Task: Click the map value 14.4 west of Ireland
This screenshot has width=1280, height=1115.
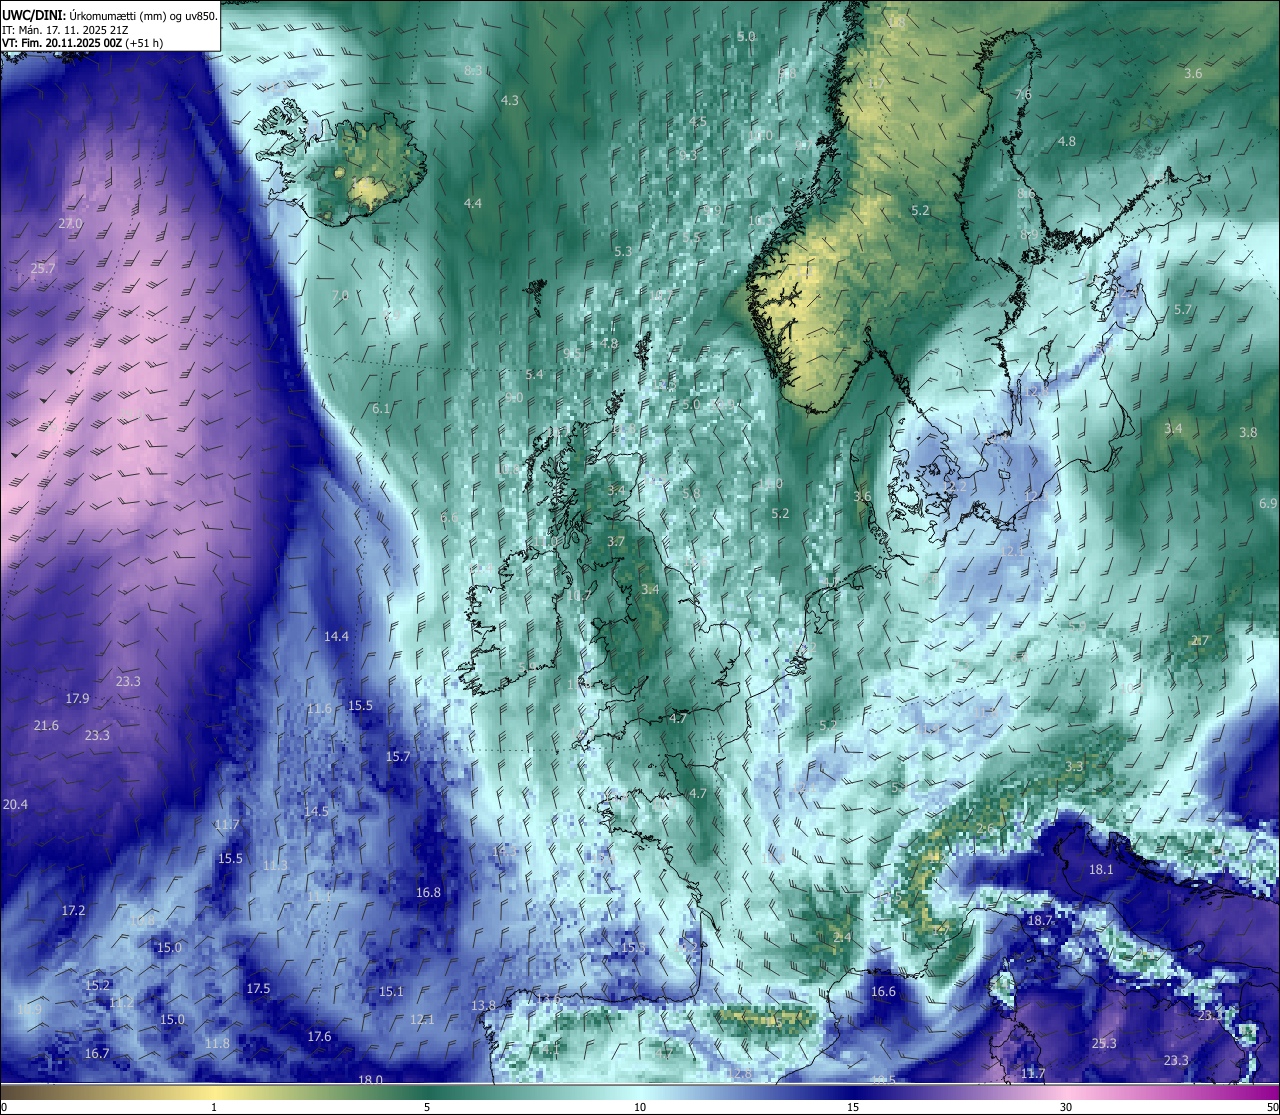Action: pyautogui.click(x=336, y=636)
